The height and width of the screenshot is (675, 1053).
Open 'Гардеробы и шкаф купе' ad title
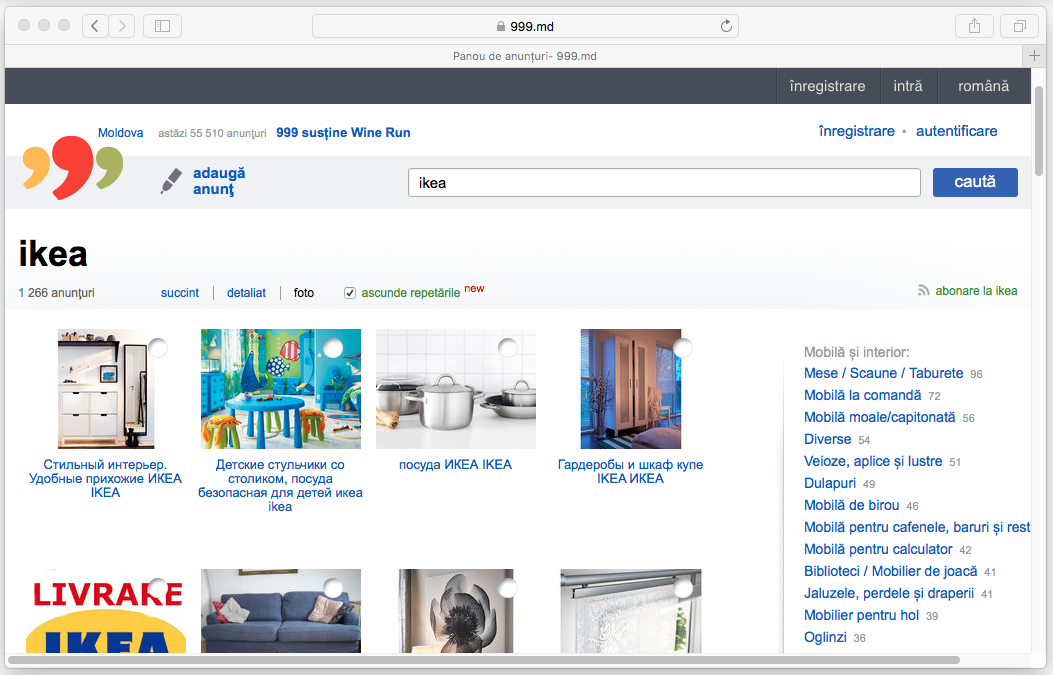tap(631, 471)
